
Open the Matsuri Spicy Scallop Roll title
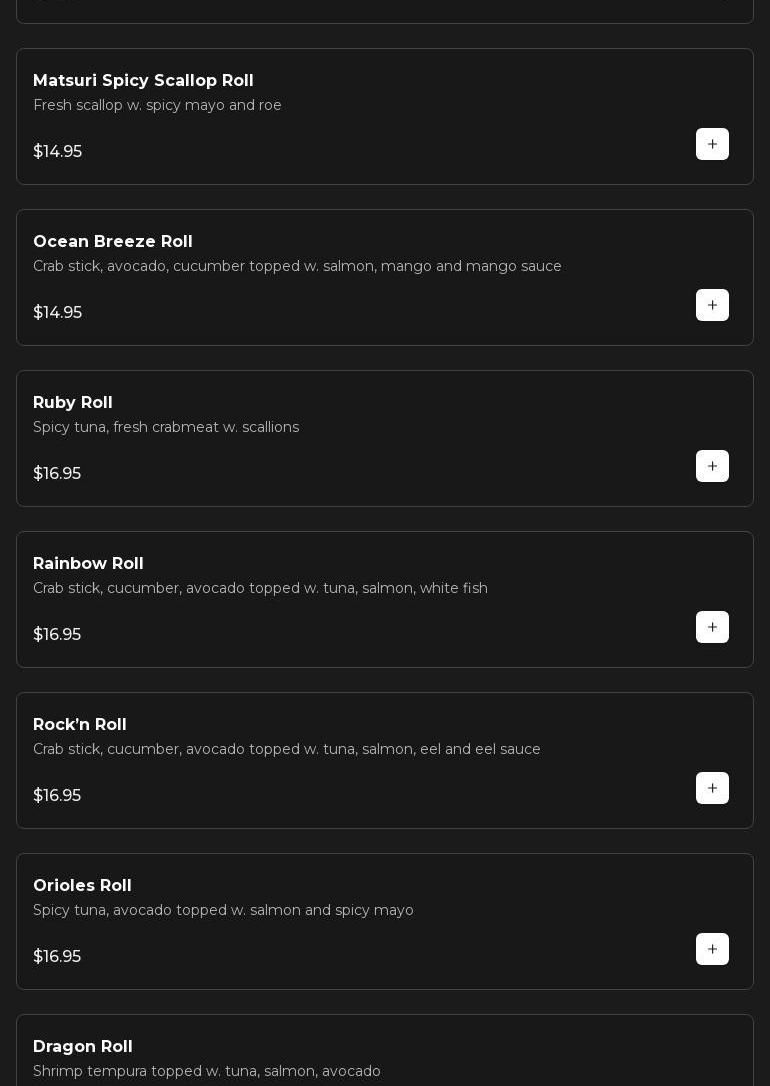pyautogui.click(x=143, y=80)
